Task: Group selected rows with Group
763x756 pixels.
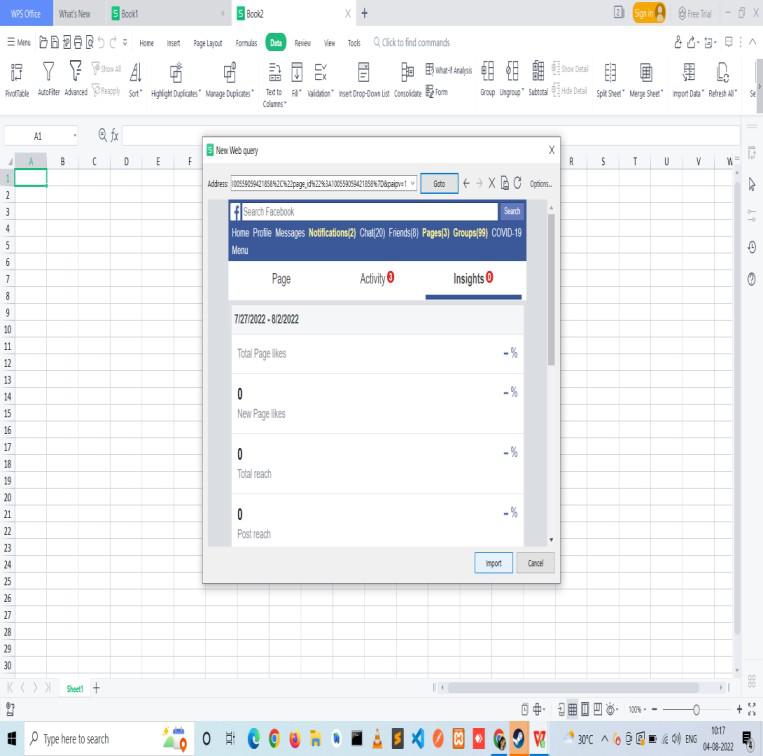Action: coord(487,78)
